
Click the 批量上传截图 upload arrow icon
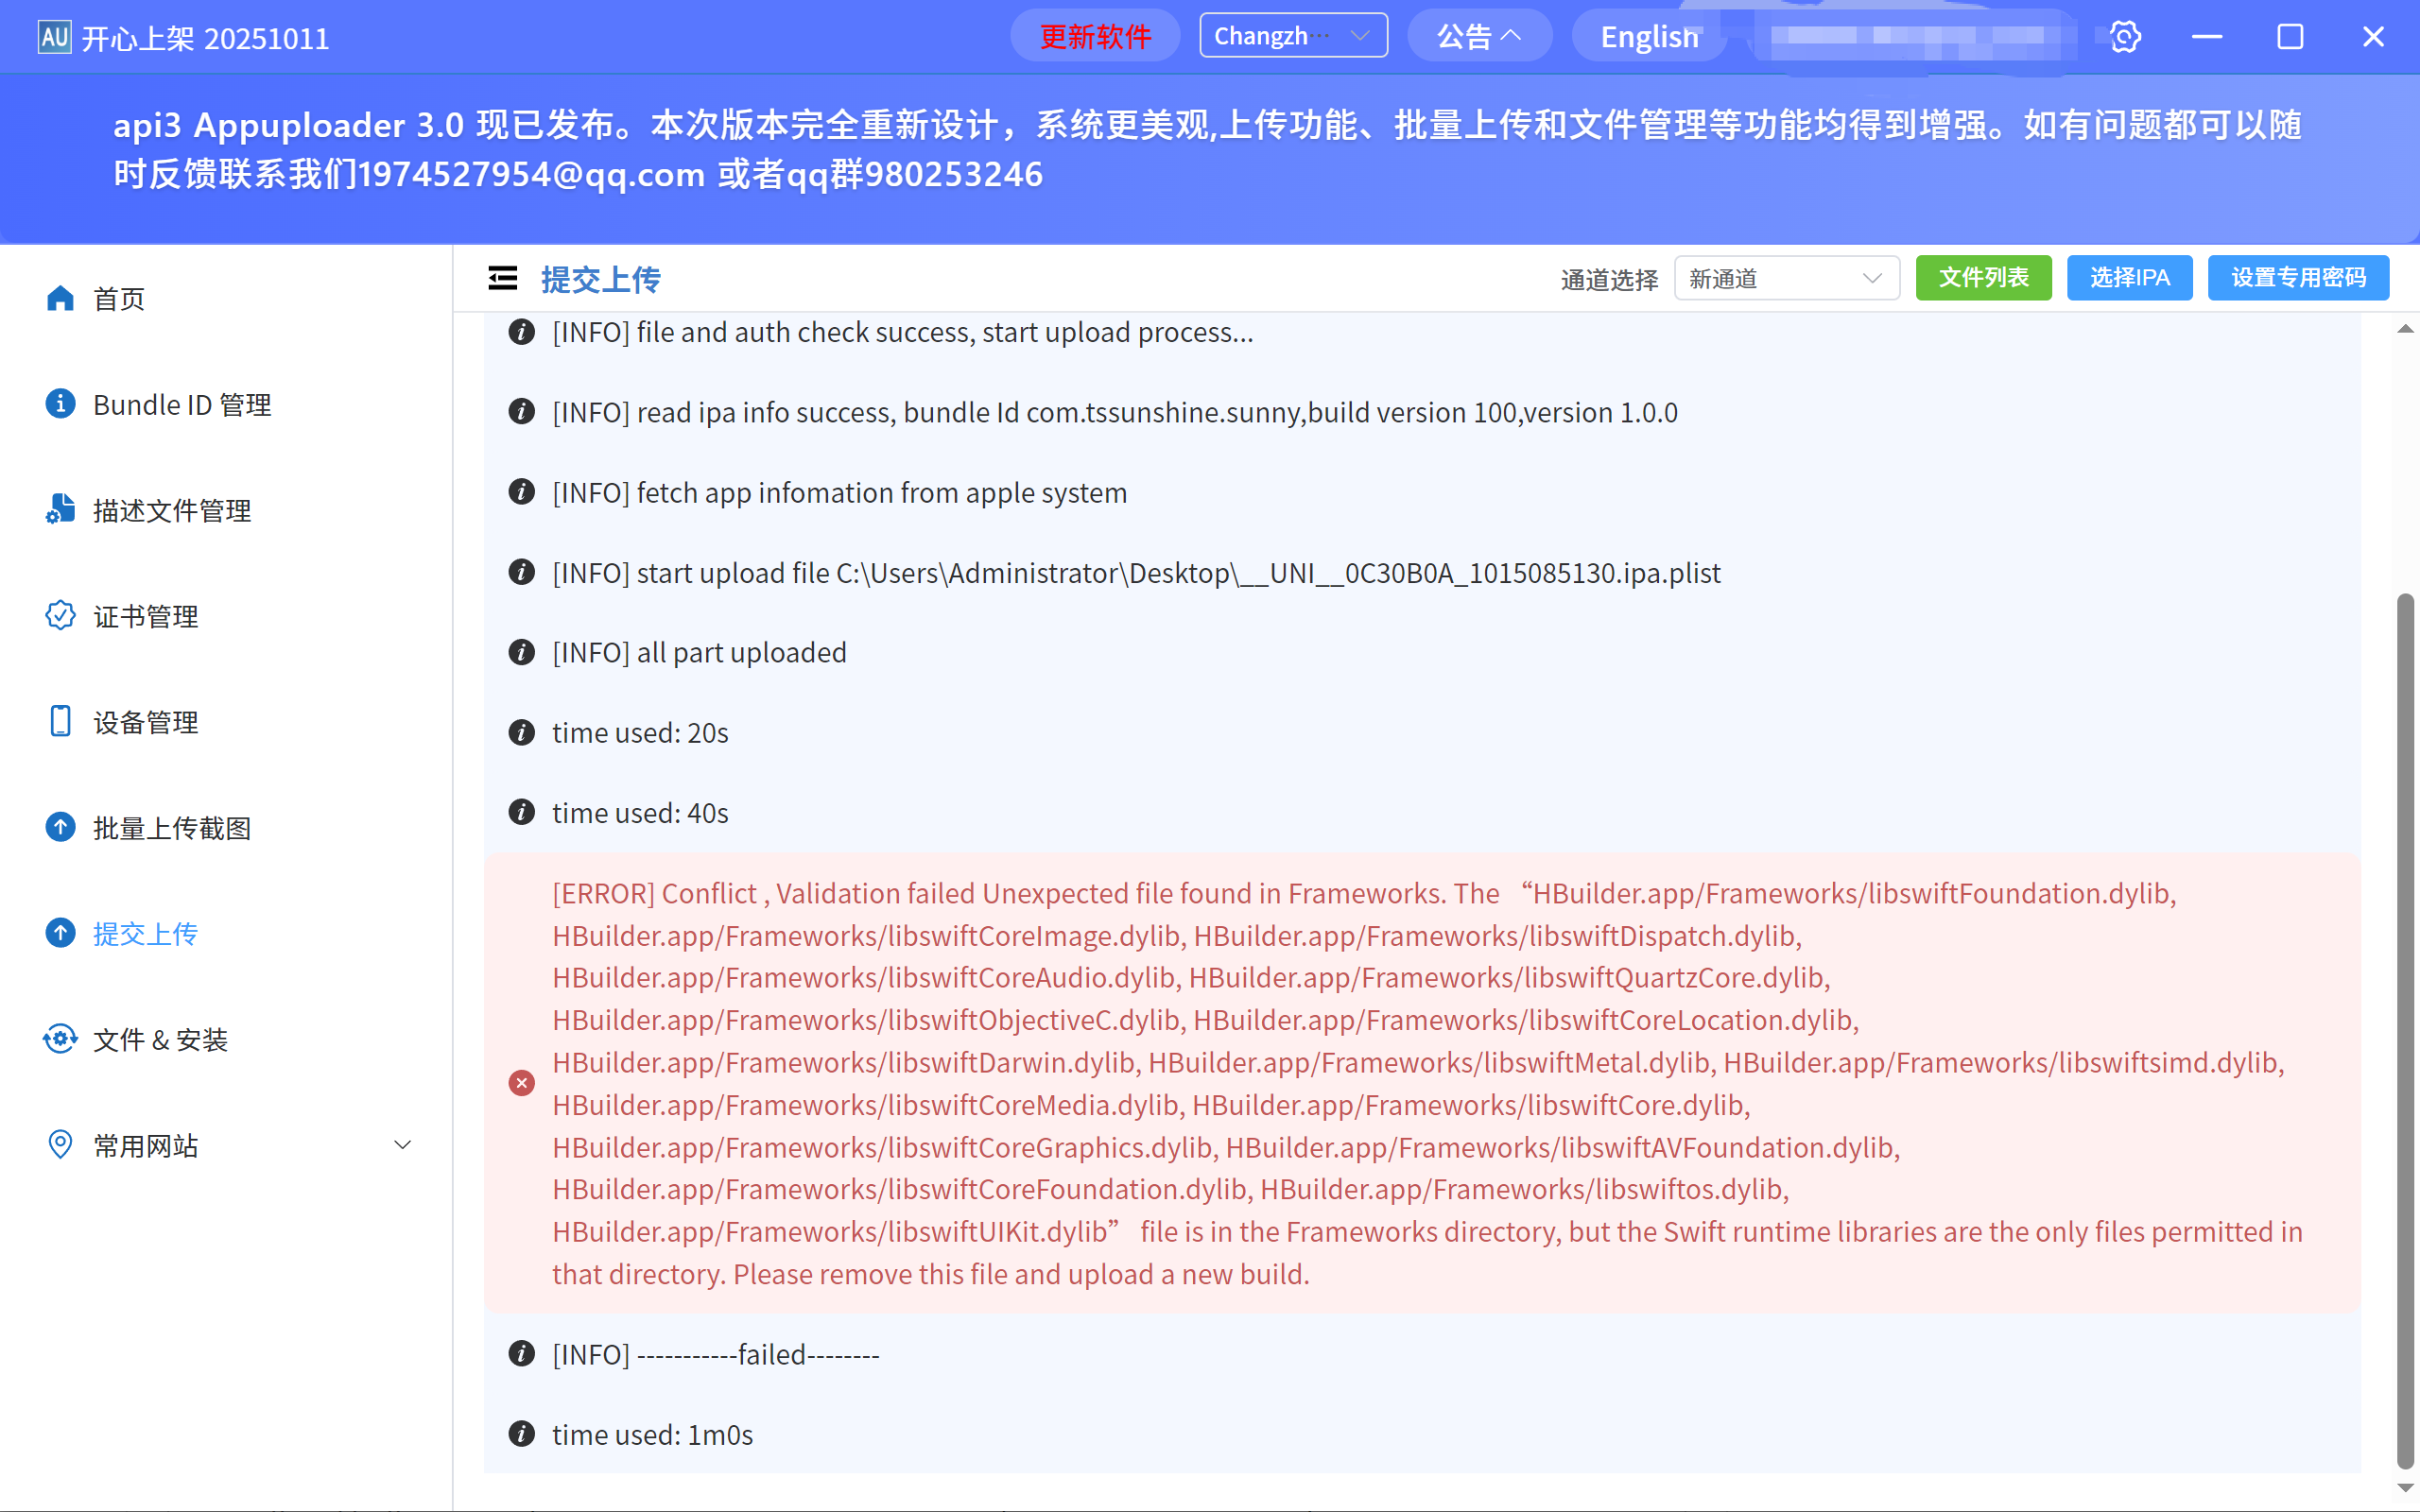[x=60, y=827]
